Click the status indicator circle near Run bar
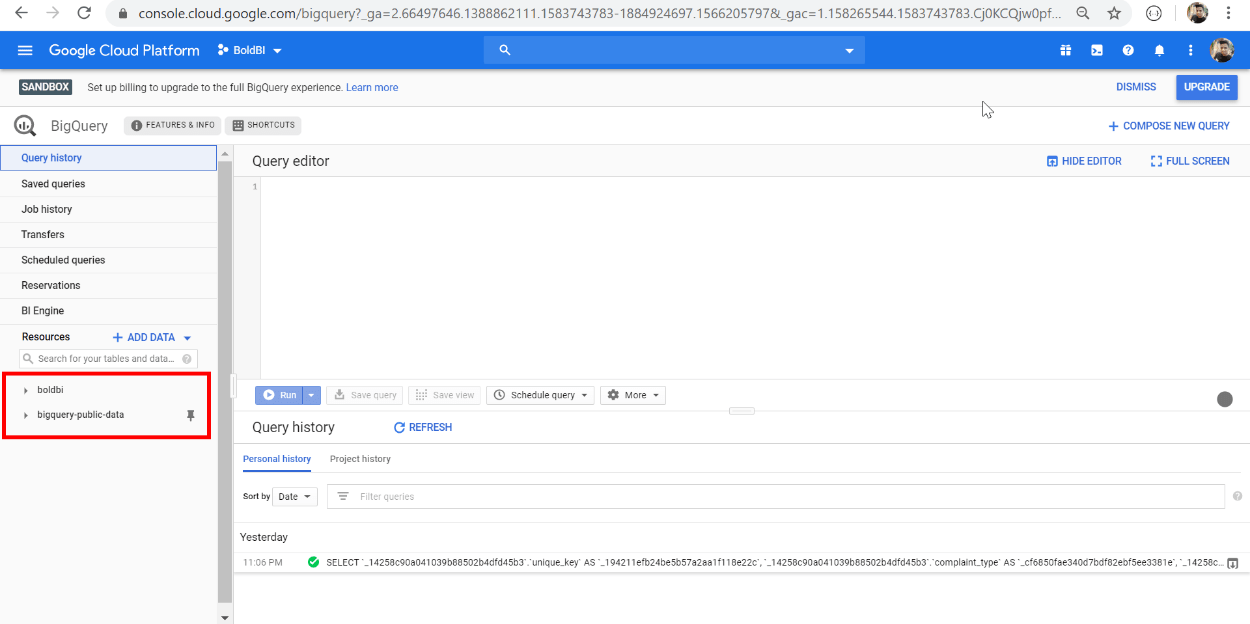This screenshot has height=624, width=1250. [x=1225, y=399]
